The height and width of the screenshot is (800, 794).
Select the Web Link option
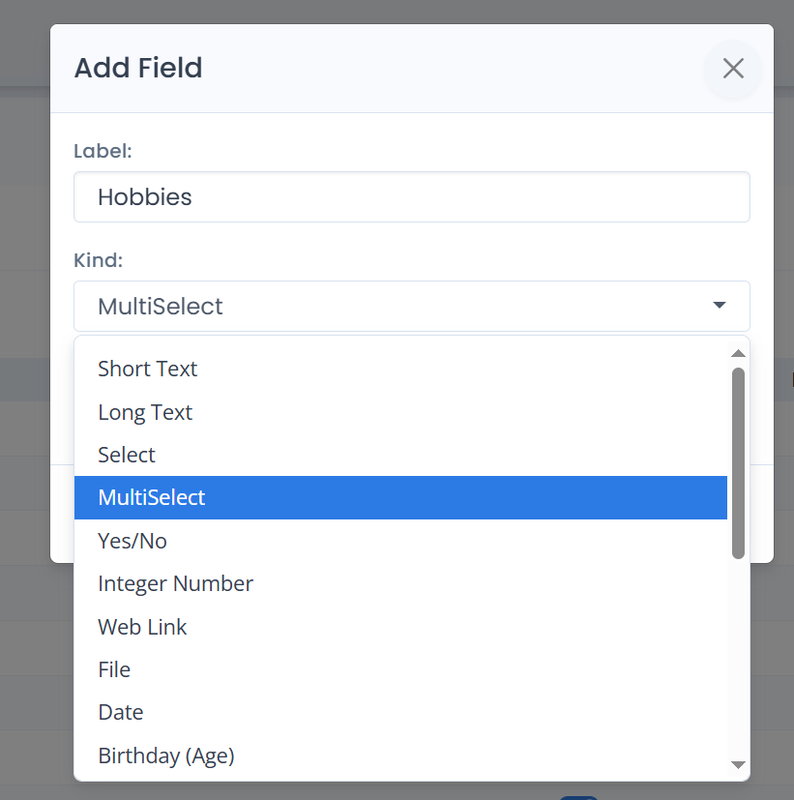coord(142,627)
